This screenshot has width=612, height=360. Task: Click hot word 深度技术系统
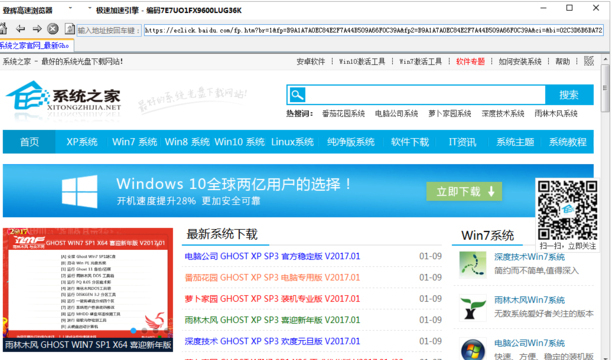(x=503, y=114)
